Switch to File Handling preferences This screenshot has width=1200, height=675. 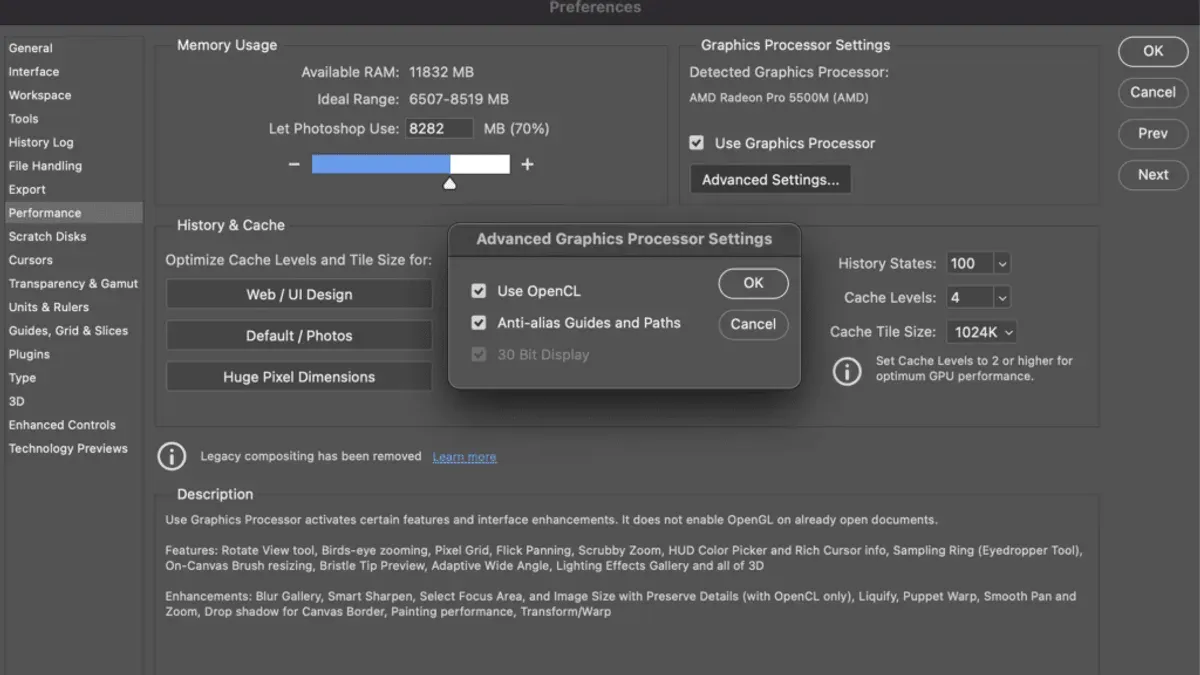pos(45,166)
